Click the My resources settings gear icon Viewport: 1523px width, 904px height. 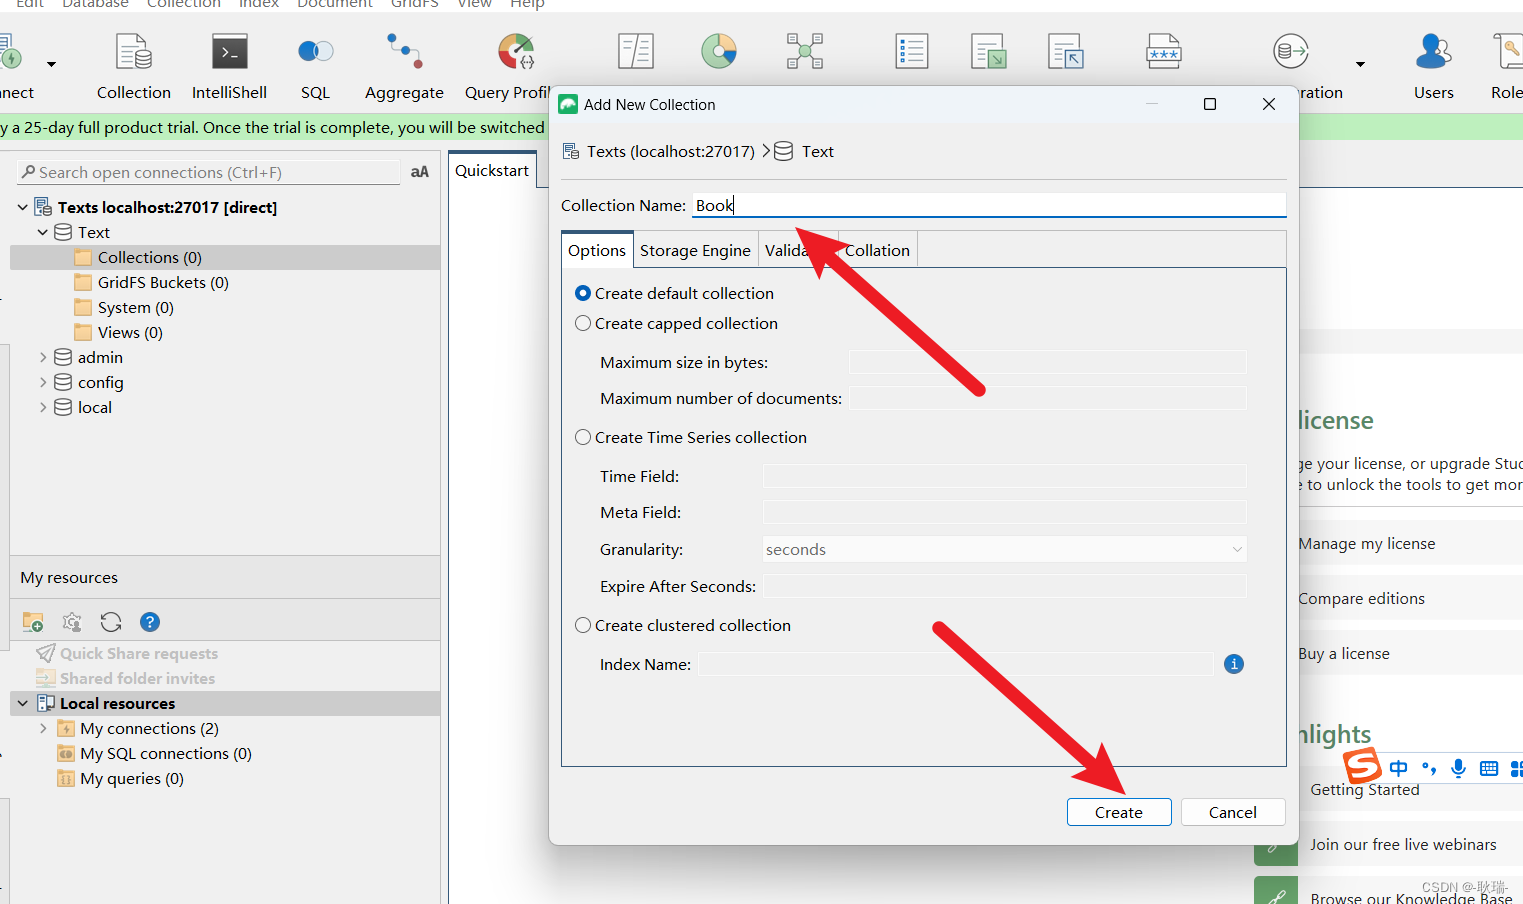[x=72, y=622]
